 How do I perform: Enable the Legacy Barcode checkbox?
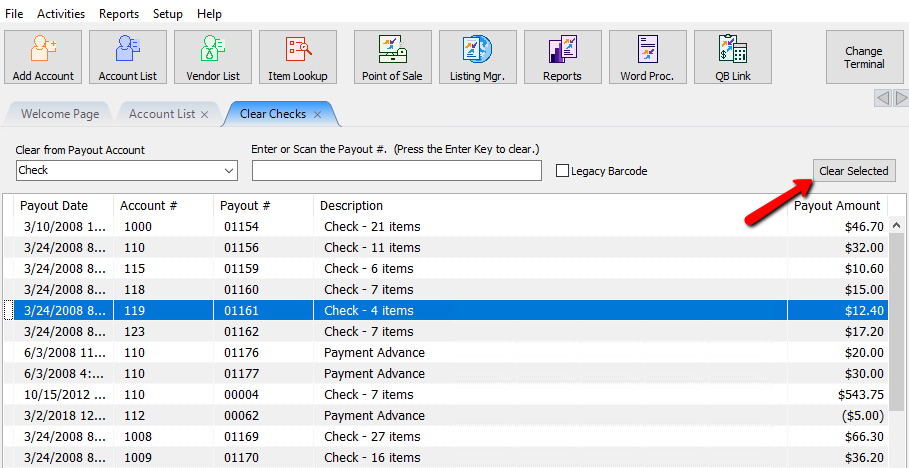(562, 171)
